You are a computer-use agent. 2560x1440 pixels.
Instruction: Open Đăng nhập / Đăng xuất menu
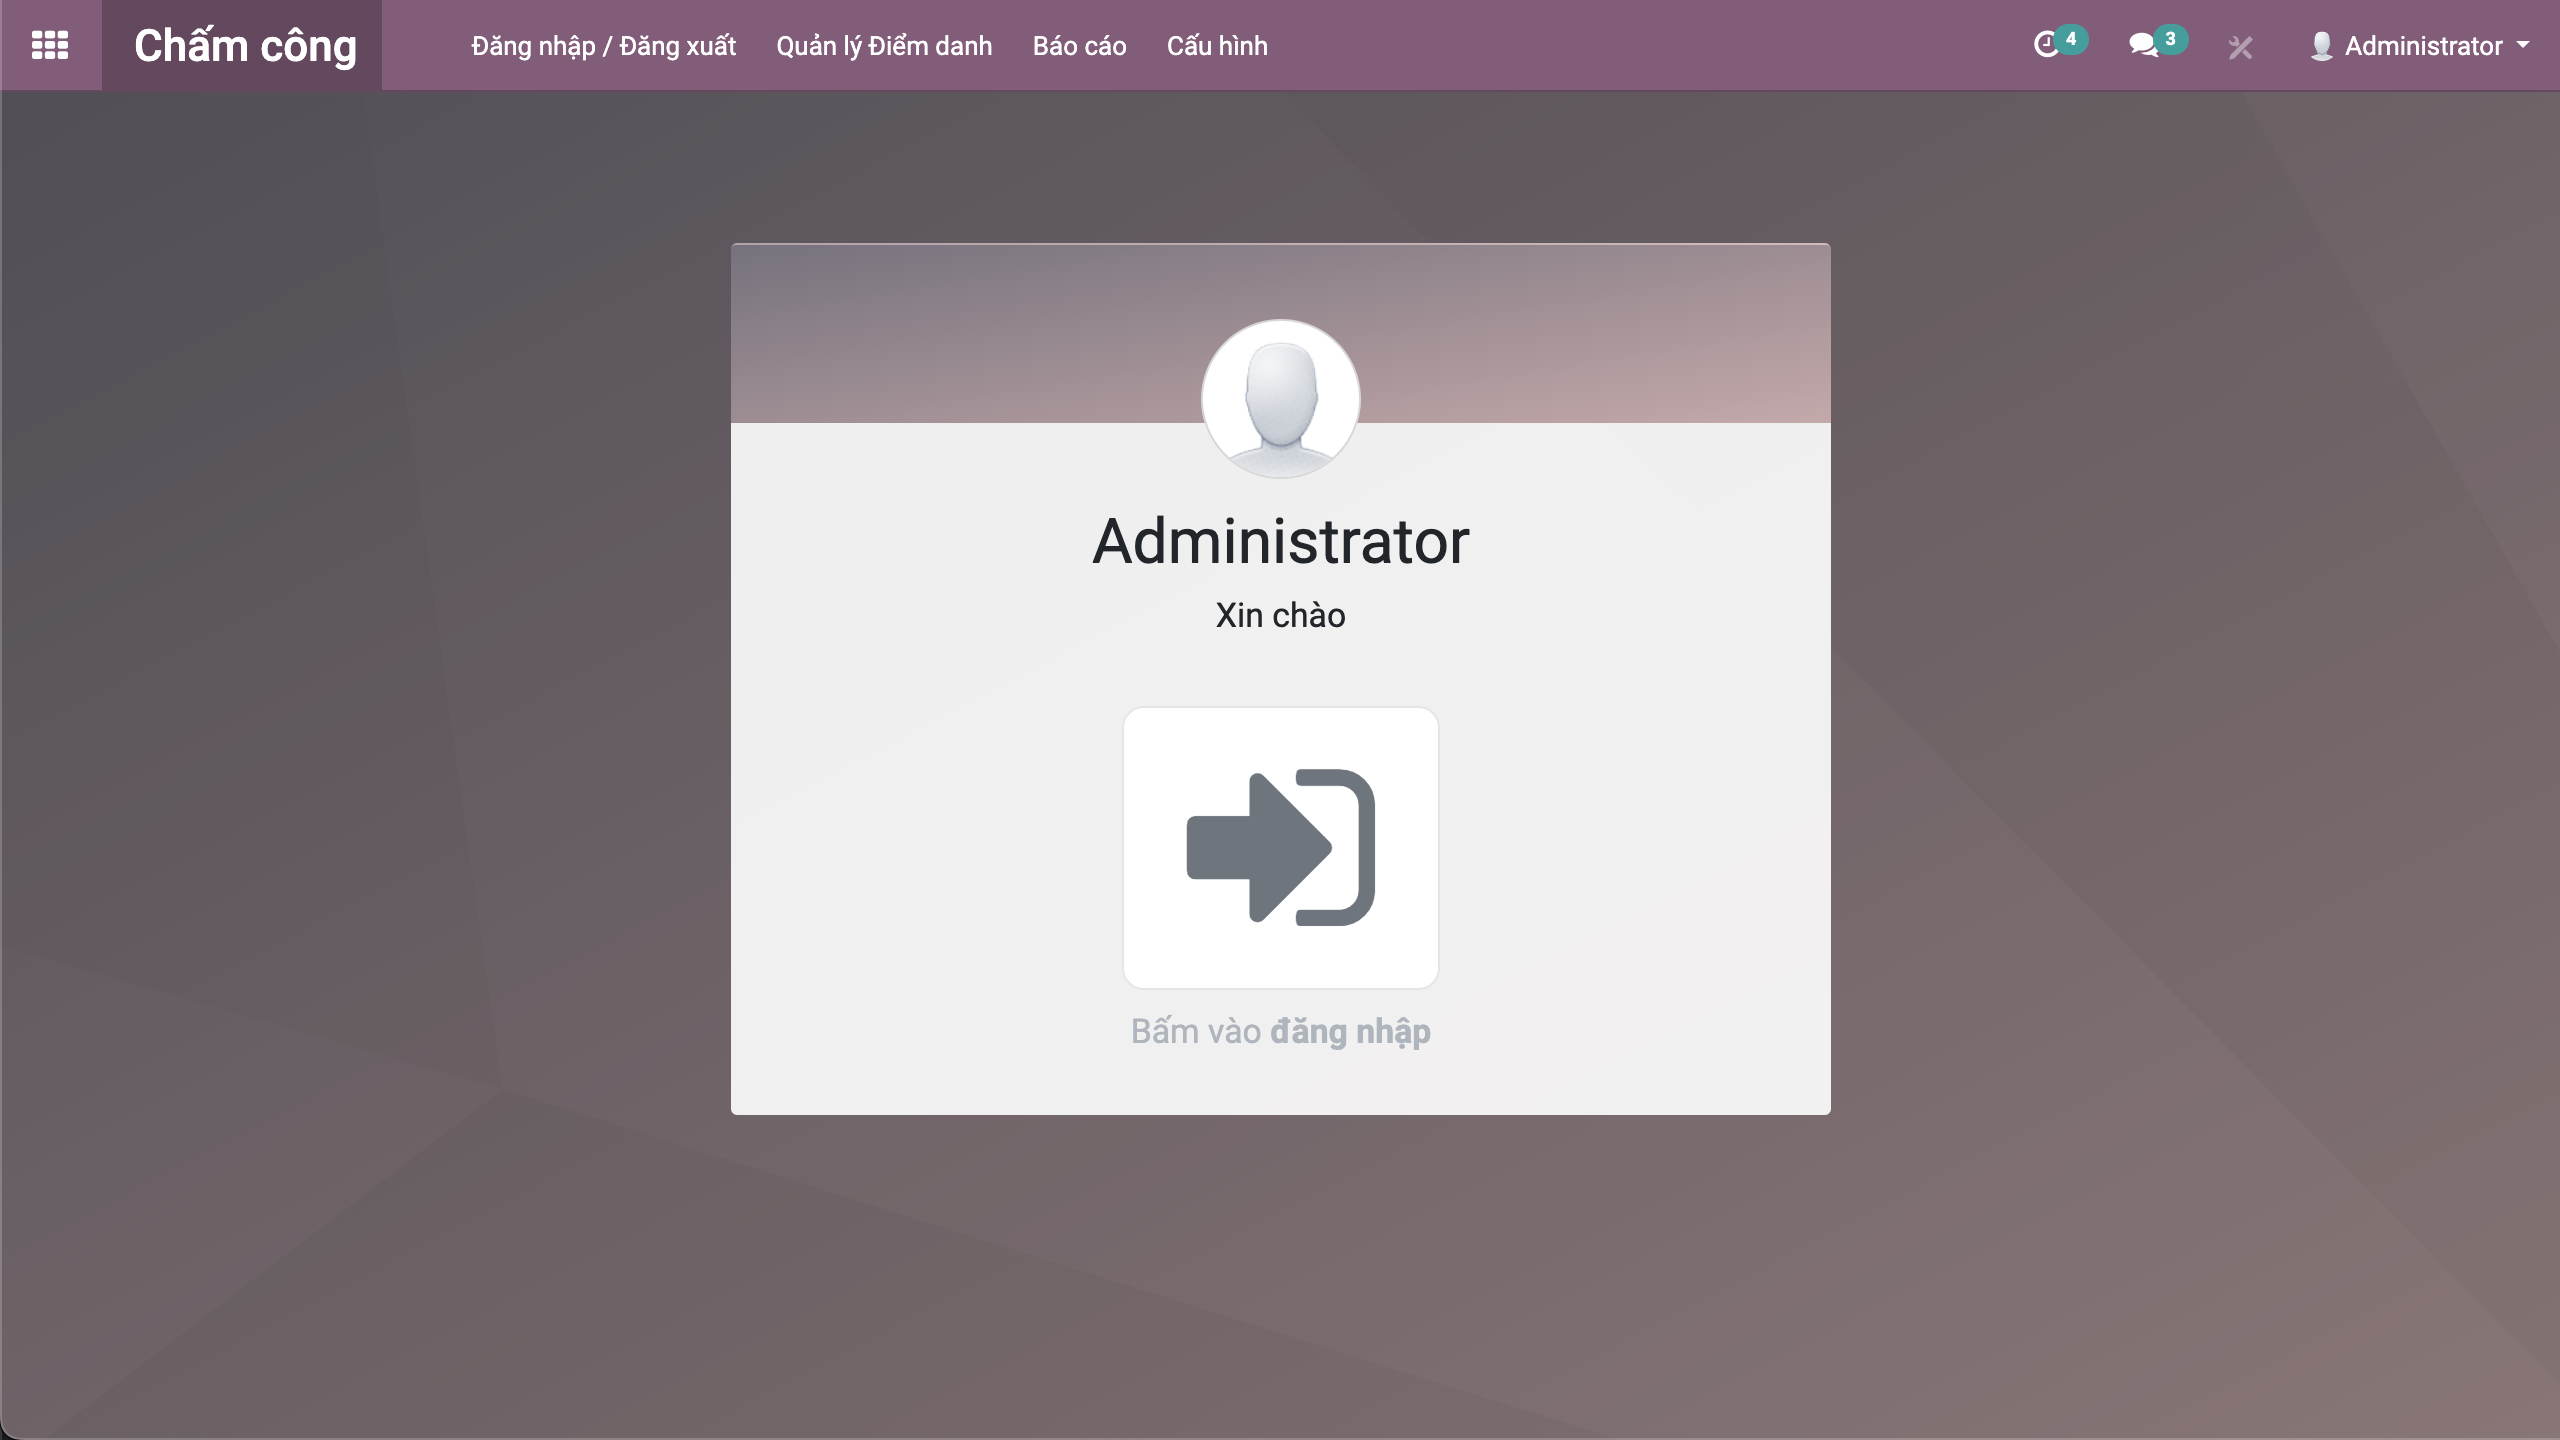pos(603,46)
